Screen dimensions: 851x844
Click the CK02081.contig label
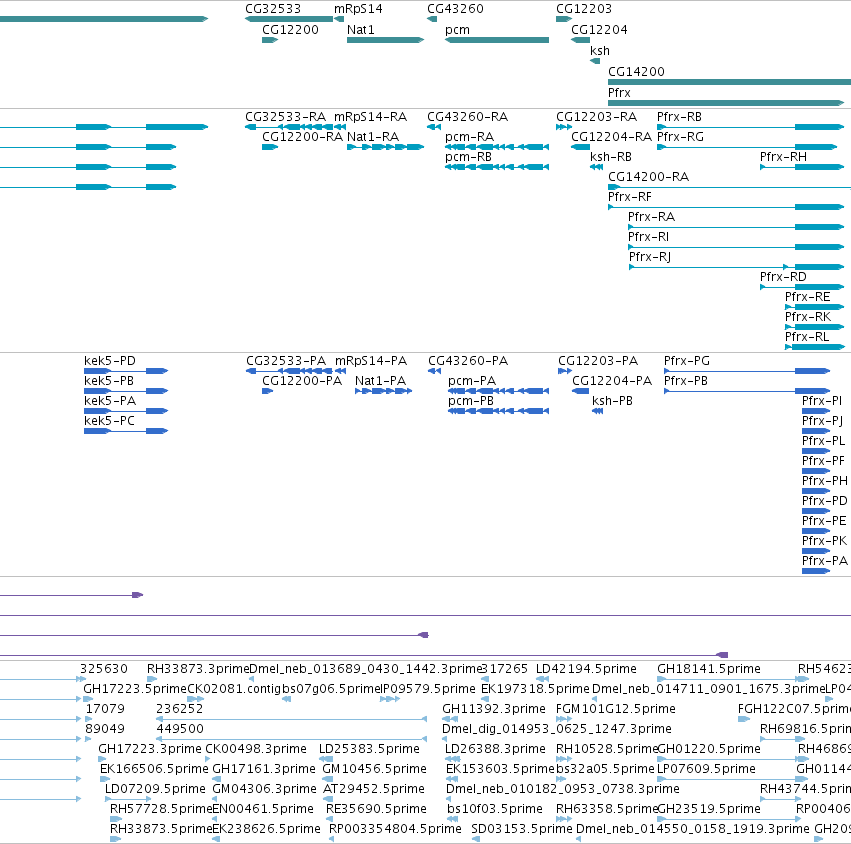point(234,689)
